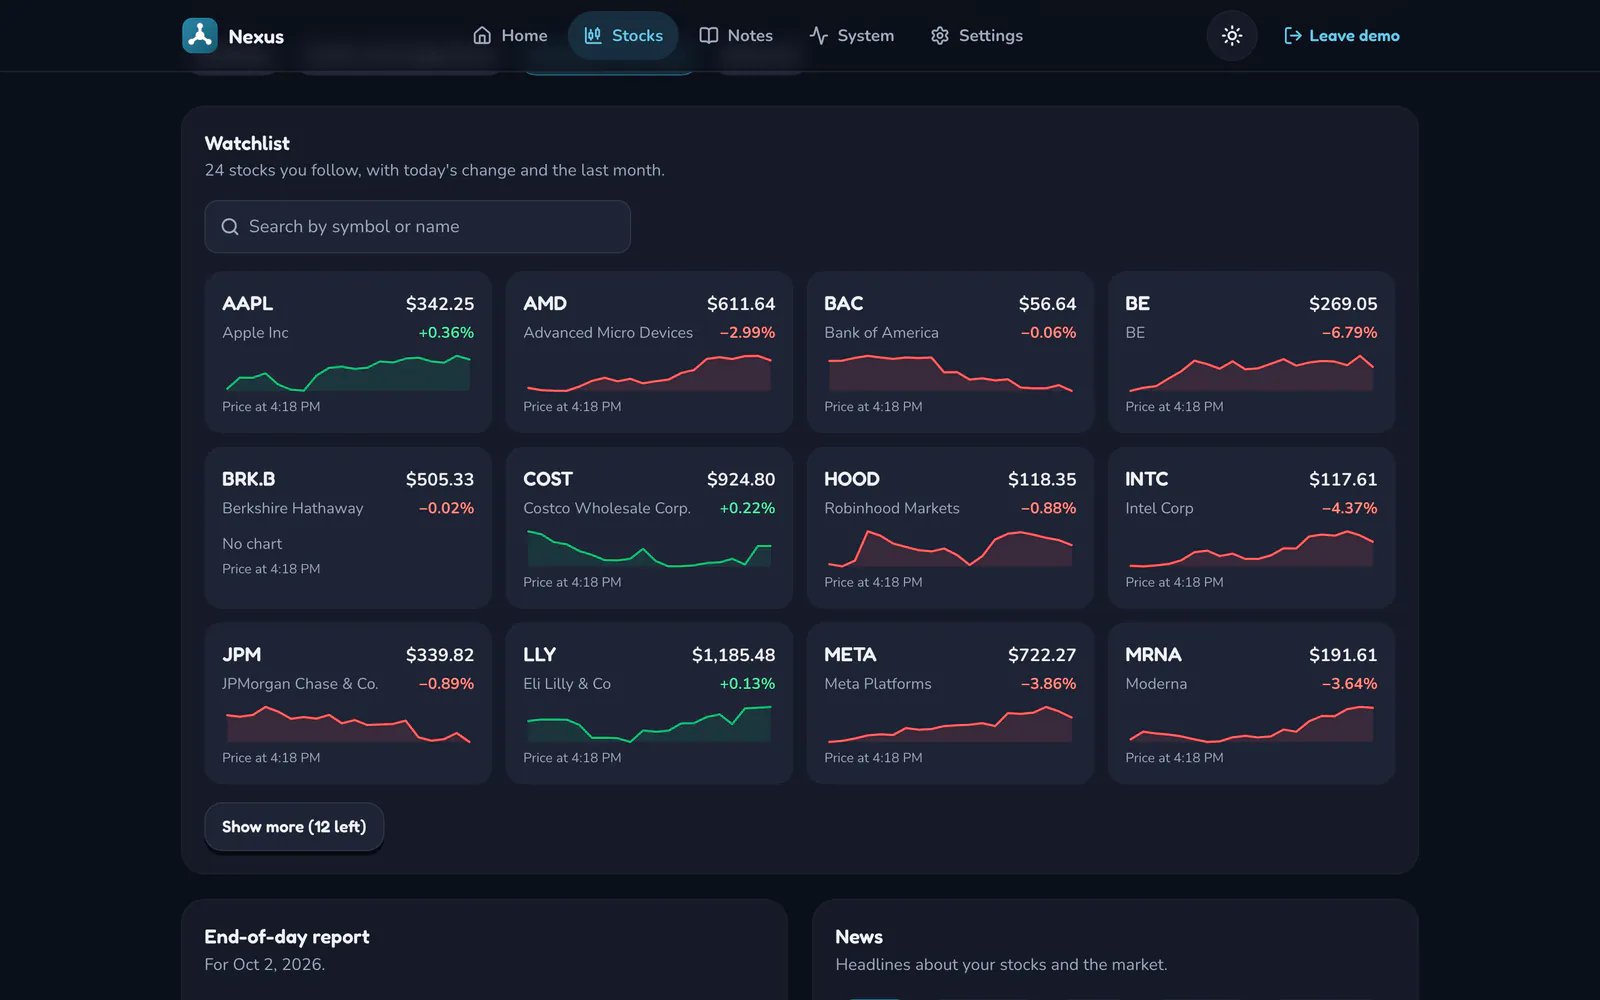Open the Settings tab

click(976, 36)
